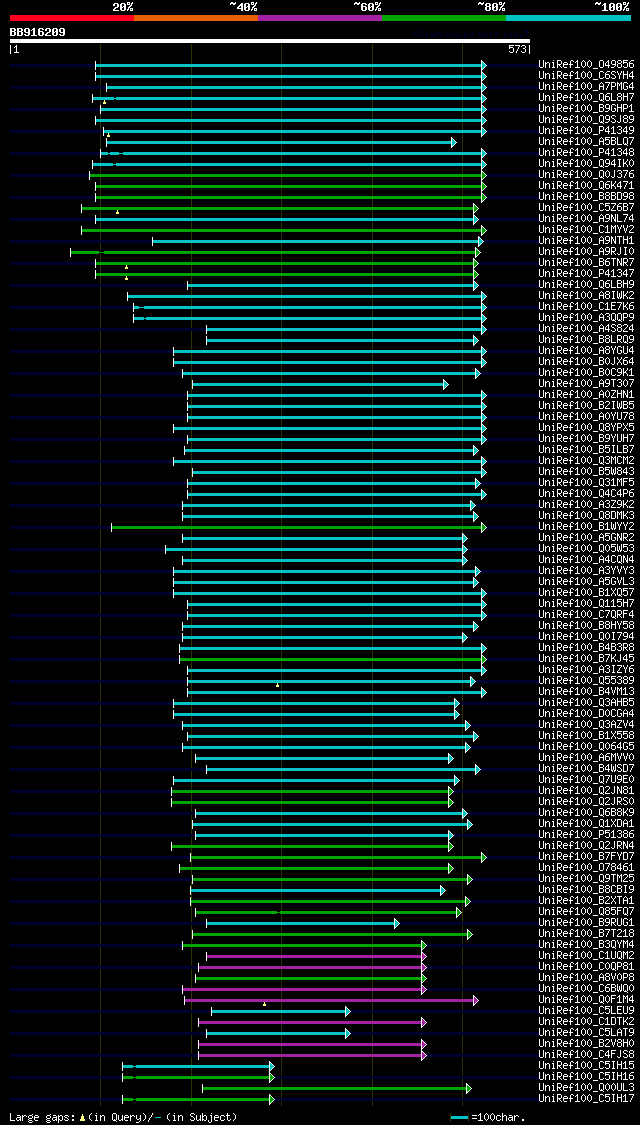Select the UniRef100_B8LRQ9 label

pos(586,340)
